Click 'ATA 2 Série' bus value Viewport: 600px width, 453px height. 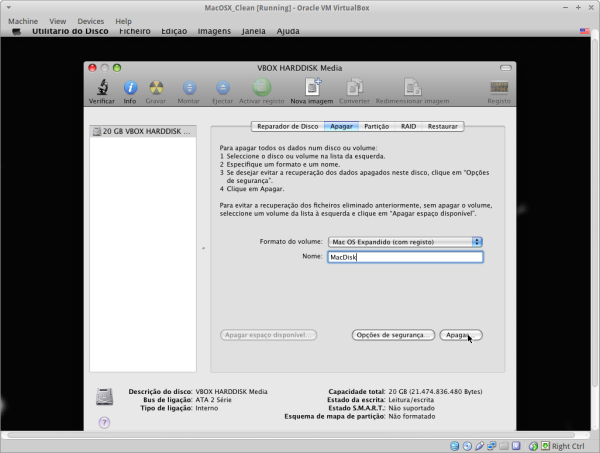[214, 400]
